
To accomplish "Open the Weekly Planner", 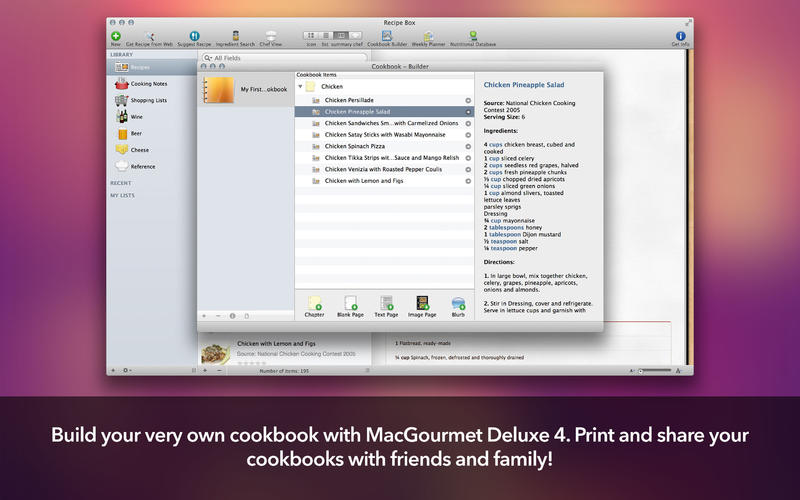I will (429, 36).
